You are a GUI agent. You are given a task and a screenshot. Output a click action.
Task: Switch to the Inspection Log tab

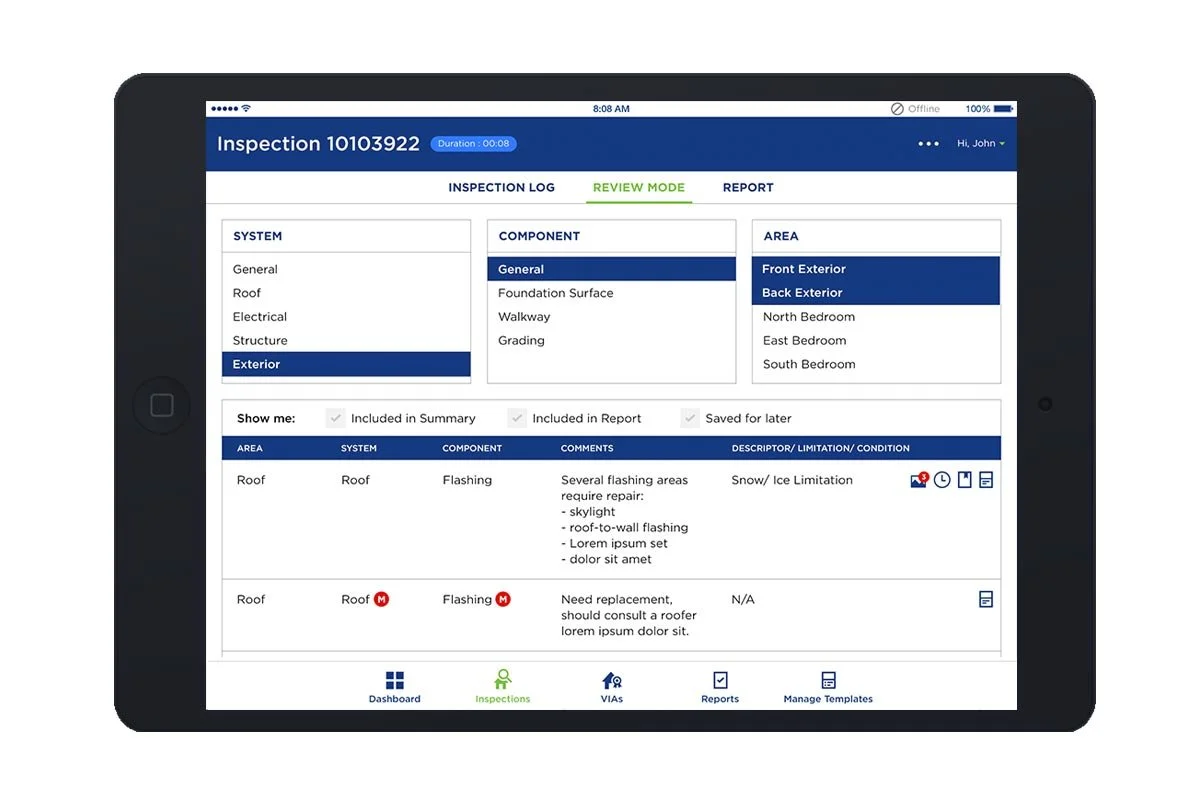click(x=501, y=187)
